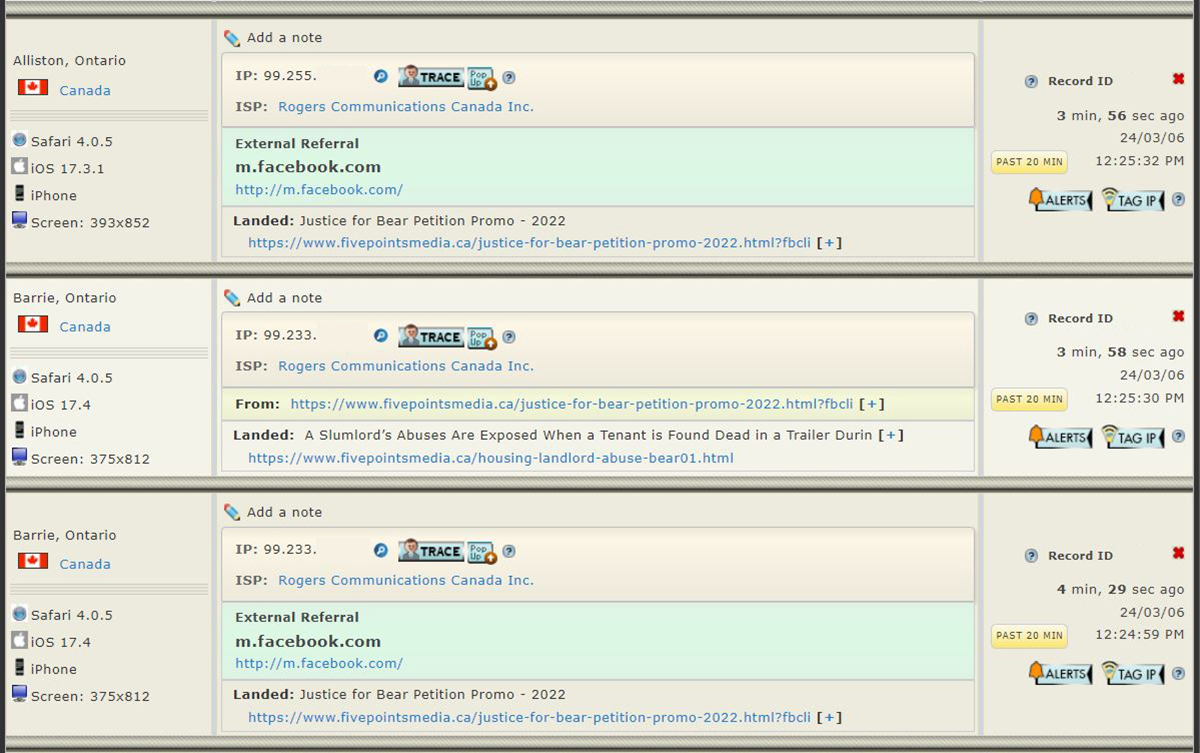The width and height of the screenshot is (1200, 753).
Task: Open Pop Up icon in 12:25:30 PM record
Action: 482,338
